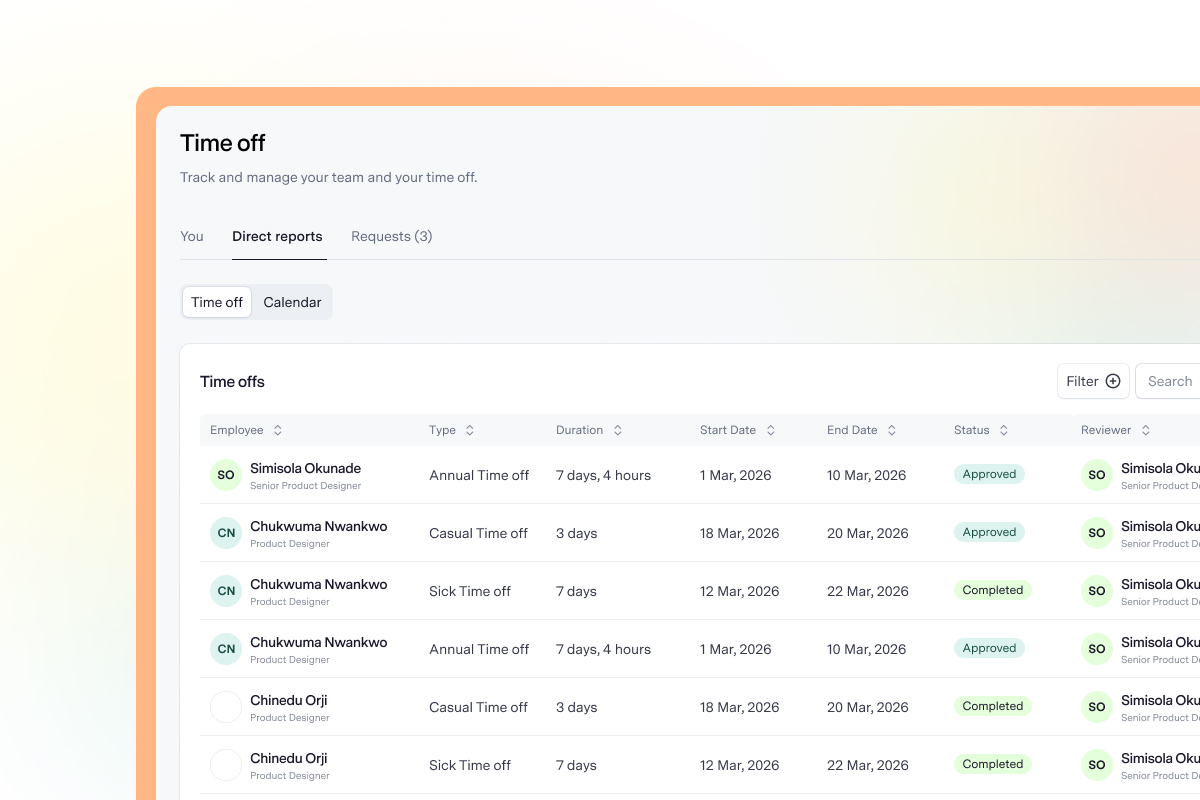Screen dimensions: 1200x800
Task: Click Approved badge in Chukwuma Casual Time off row
Action: click(x=989, y=532)
